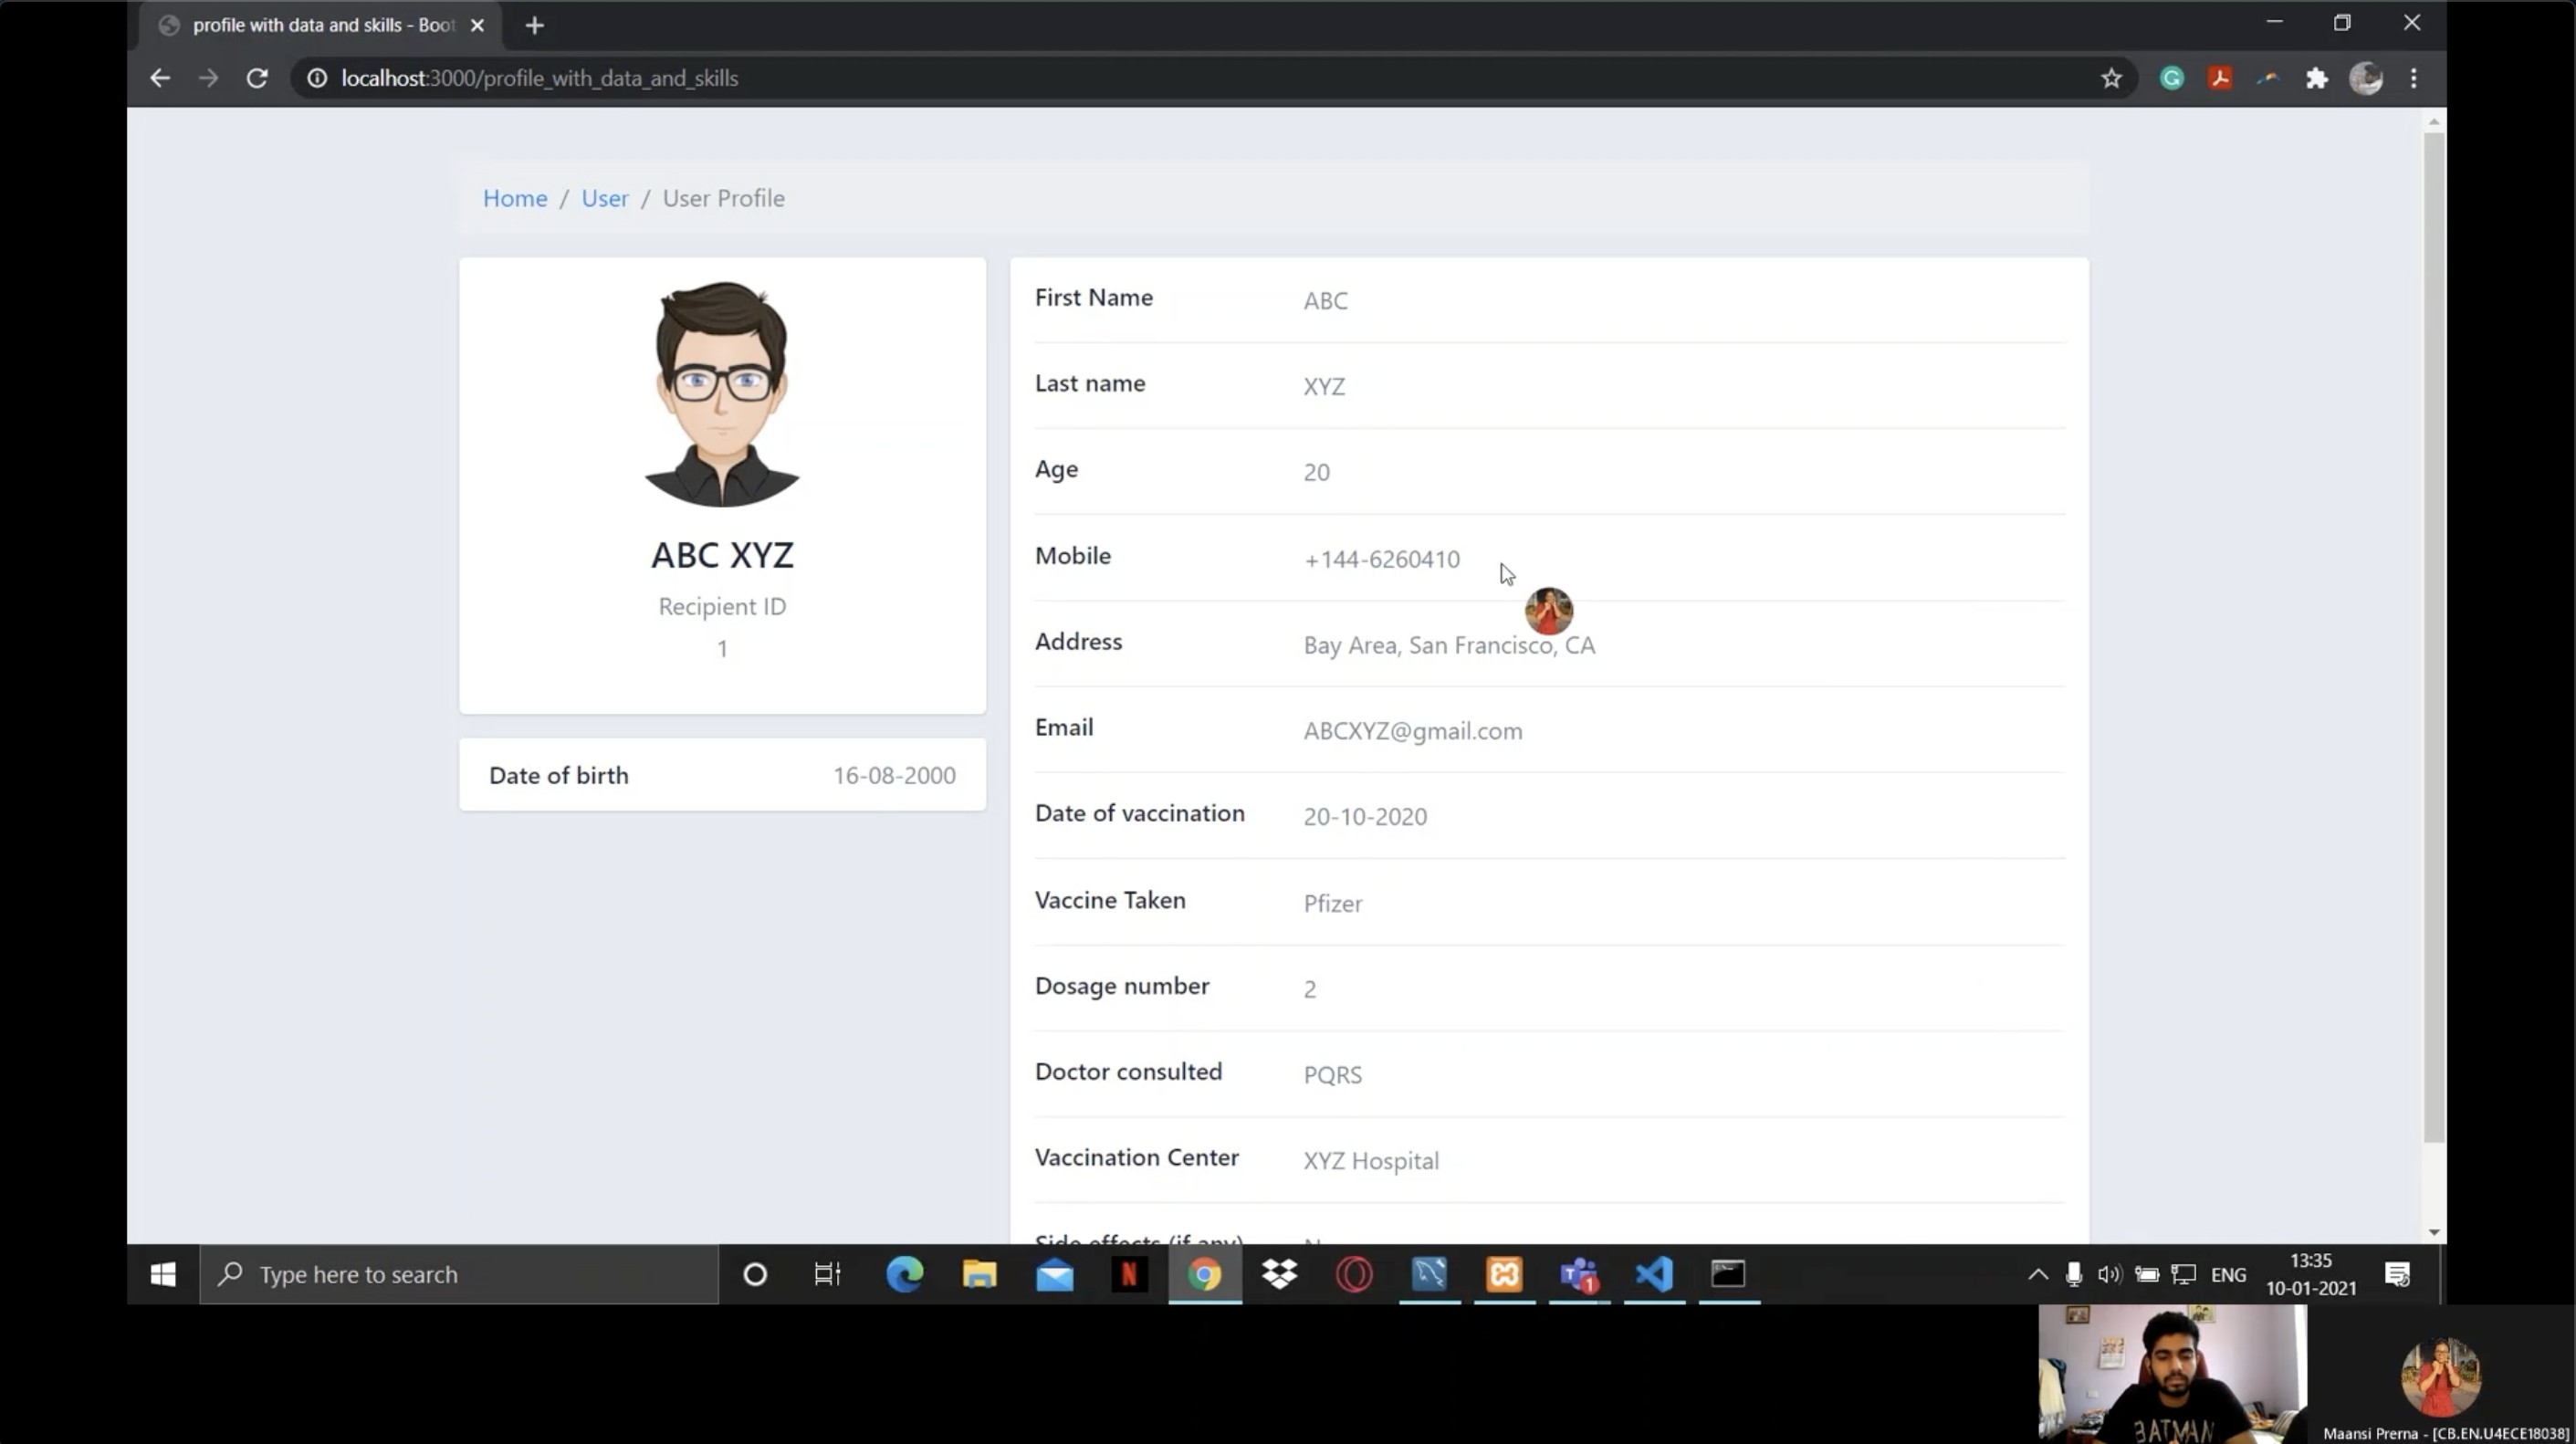Select the profile with data tab
Viewport: 2576px width, 1444px height.
322,25
